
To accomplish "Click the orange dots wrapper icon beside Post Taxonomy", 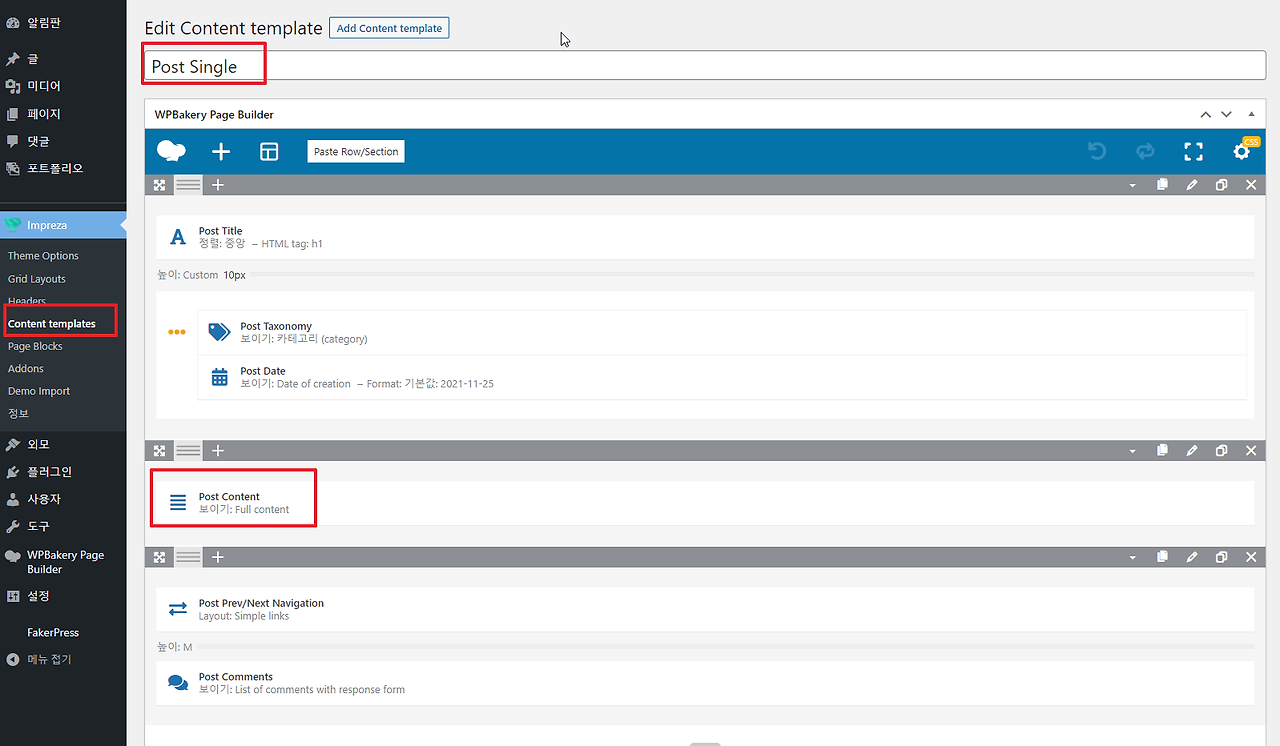I will (177, 332).
